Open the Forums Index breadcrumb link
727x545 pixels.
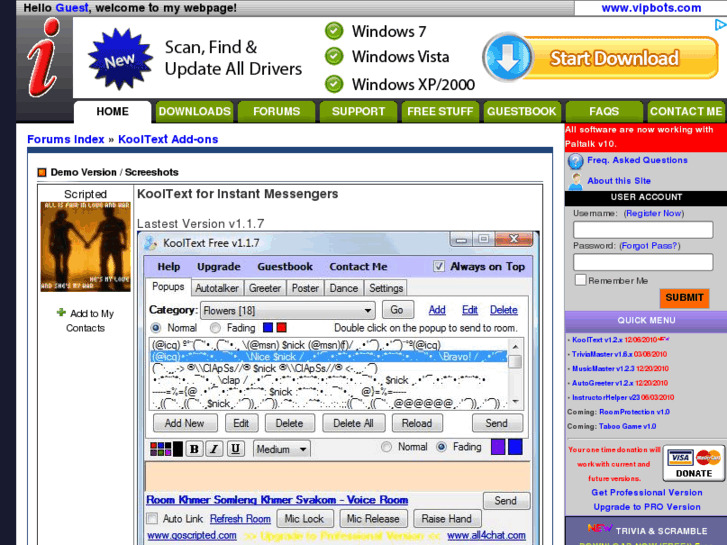coord(66,139)
